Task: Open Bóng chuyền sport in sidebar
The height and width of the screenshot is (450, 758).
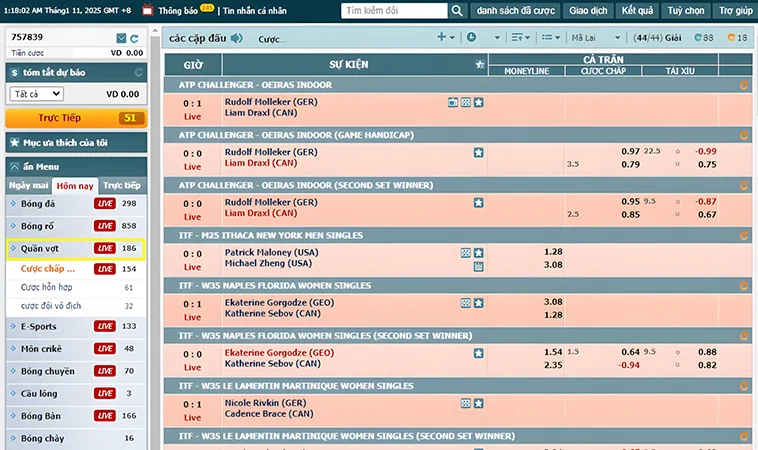Action: tap(76, 371)
